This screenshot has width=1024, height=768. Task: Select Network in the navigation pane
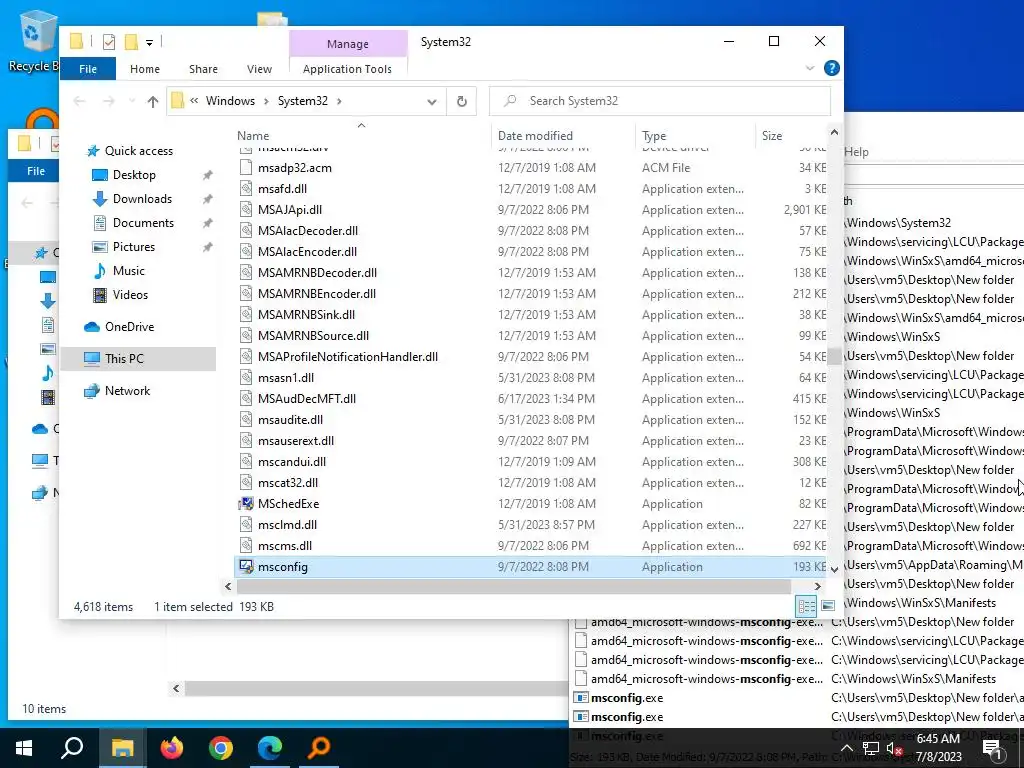coord(127,391)
